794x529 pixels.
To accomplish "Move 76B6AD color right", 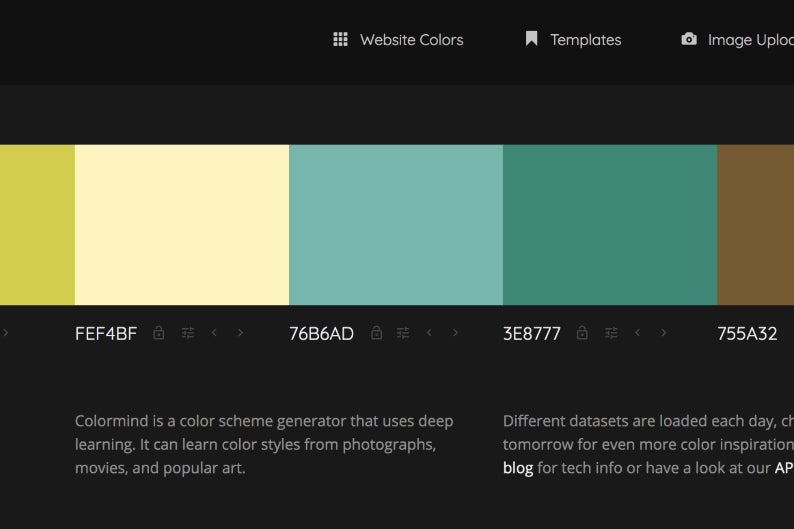I will (456, 333).
